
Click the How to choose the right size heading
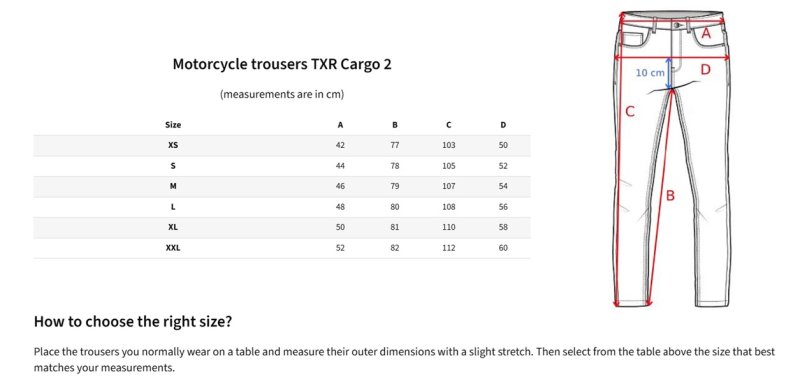133,322
